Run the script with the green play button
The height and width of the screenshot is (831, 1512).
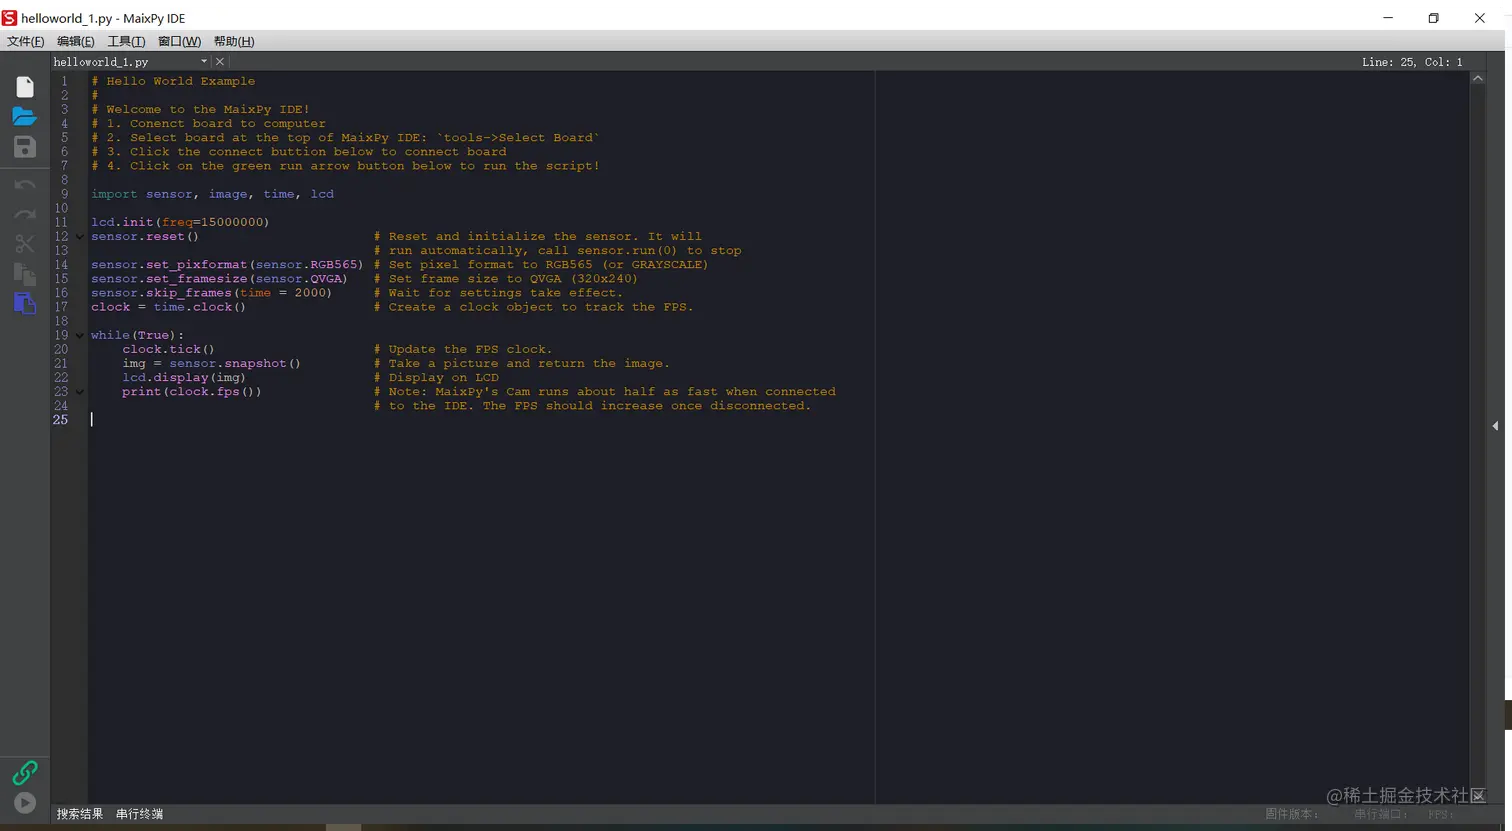[x=25, y=803]
